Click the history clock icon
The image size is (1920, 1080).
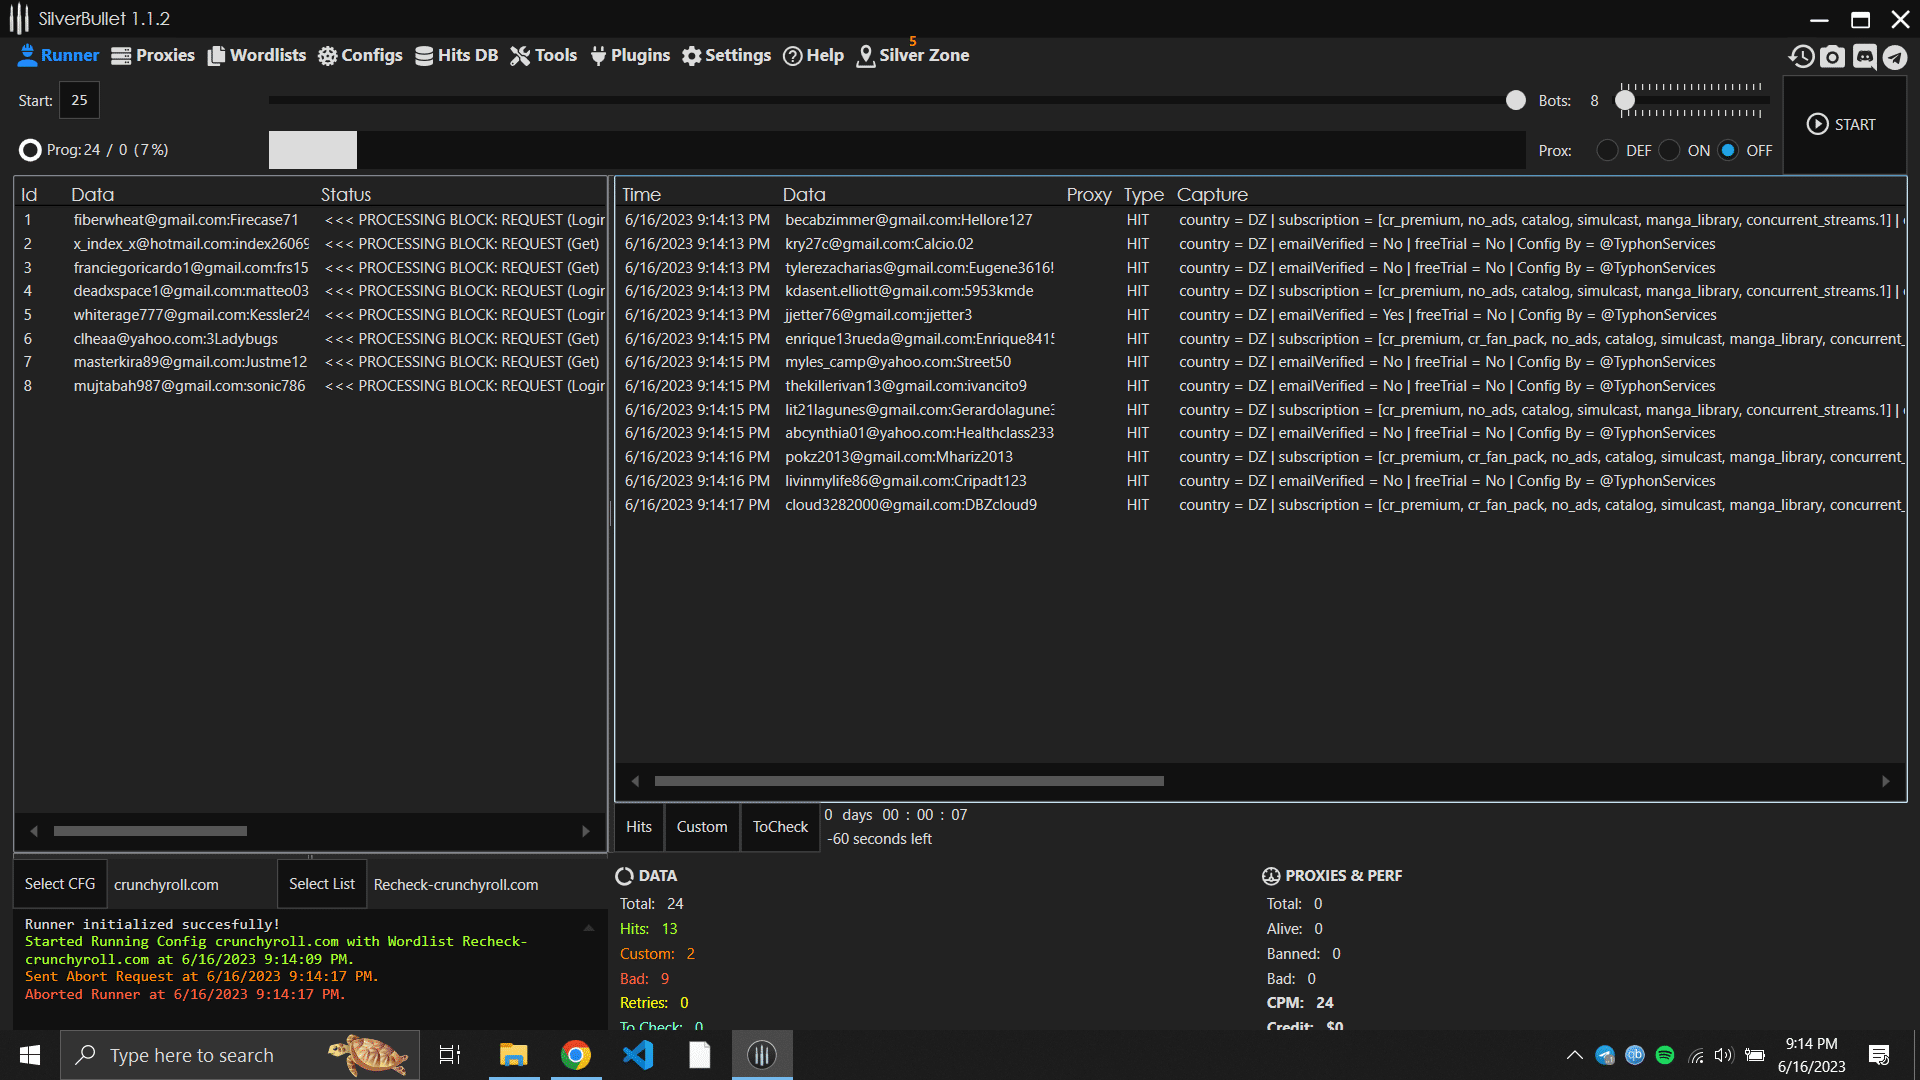point(1802,57)
